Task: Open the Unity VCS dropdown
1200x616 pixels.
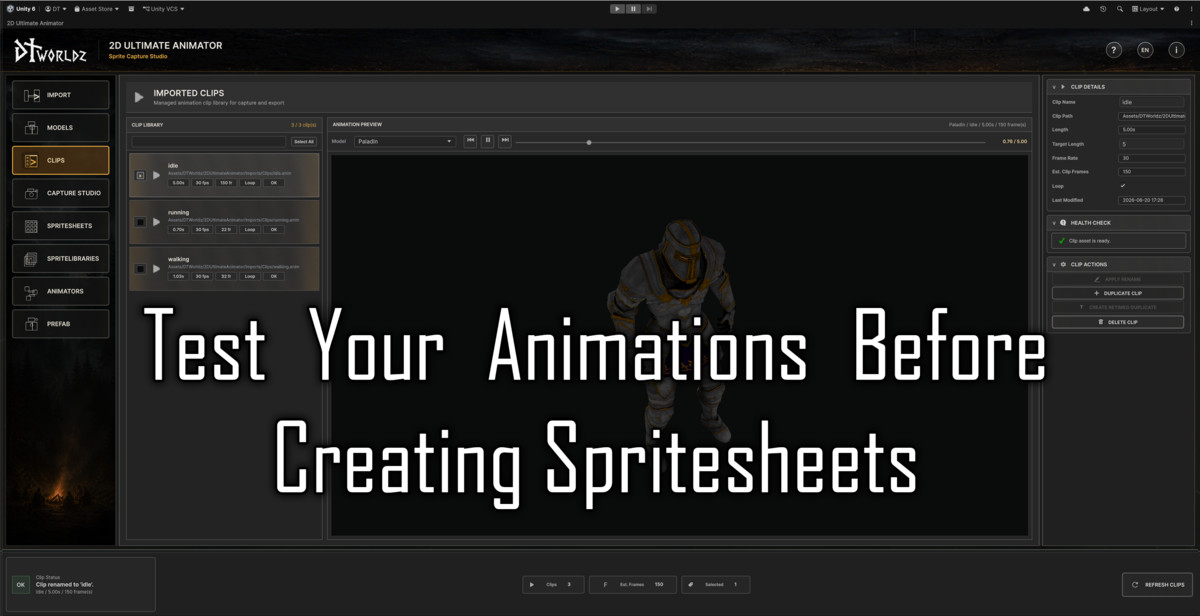Action: pyautogui.click(x=164, y=9)
